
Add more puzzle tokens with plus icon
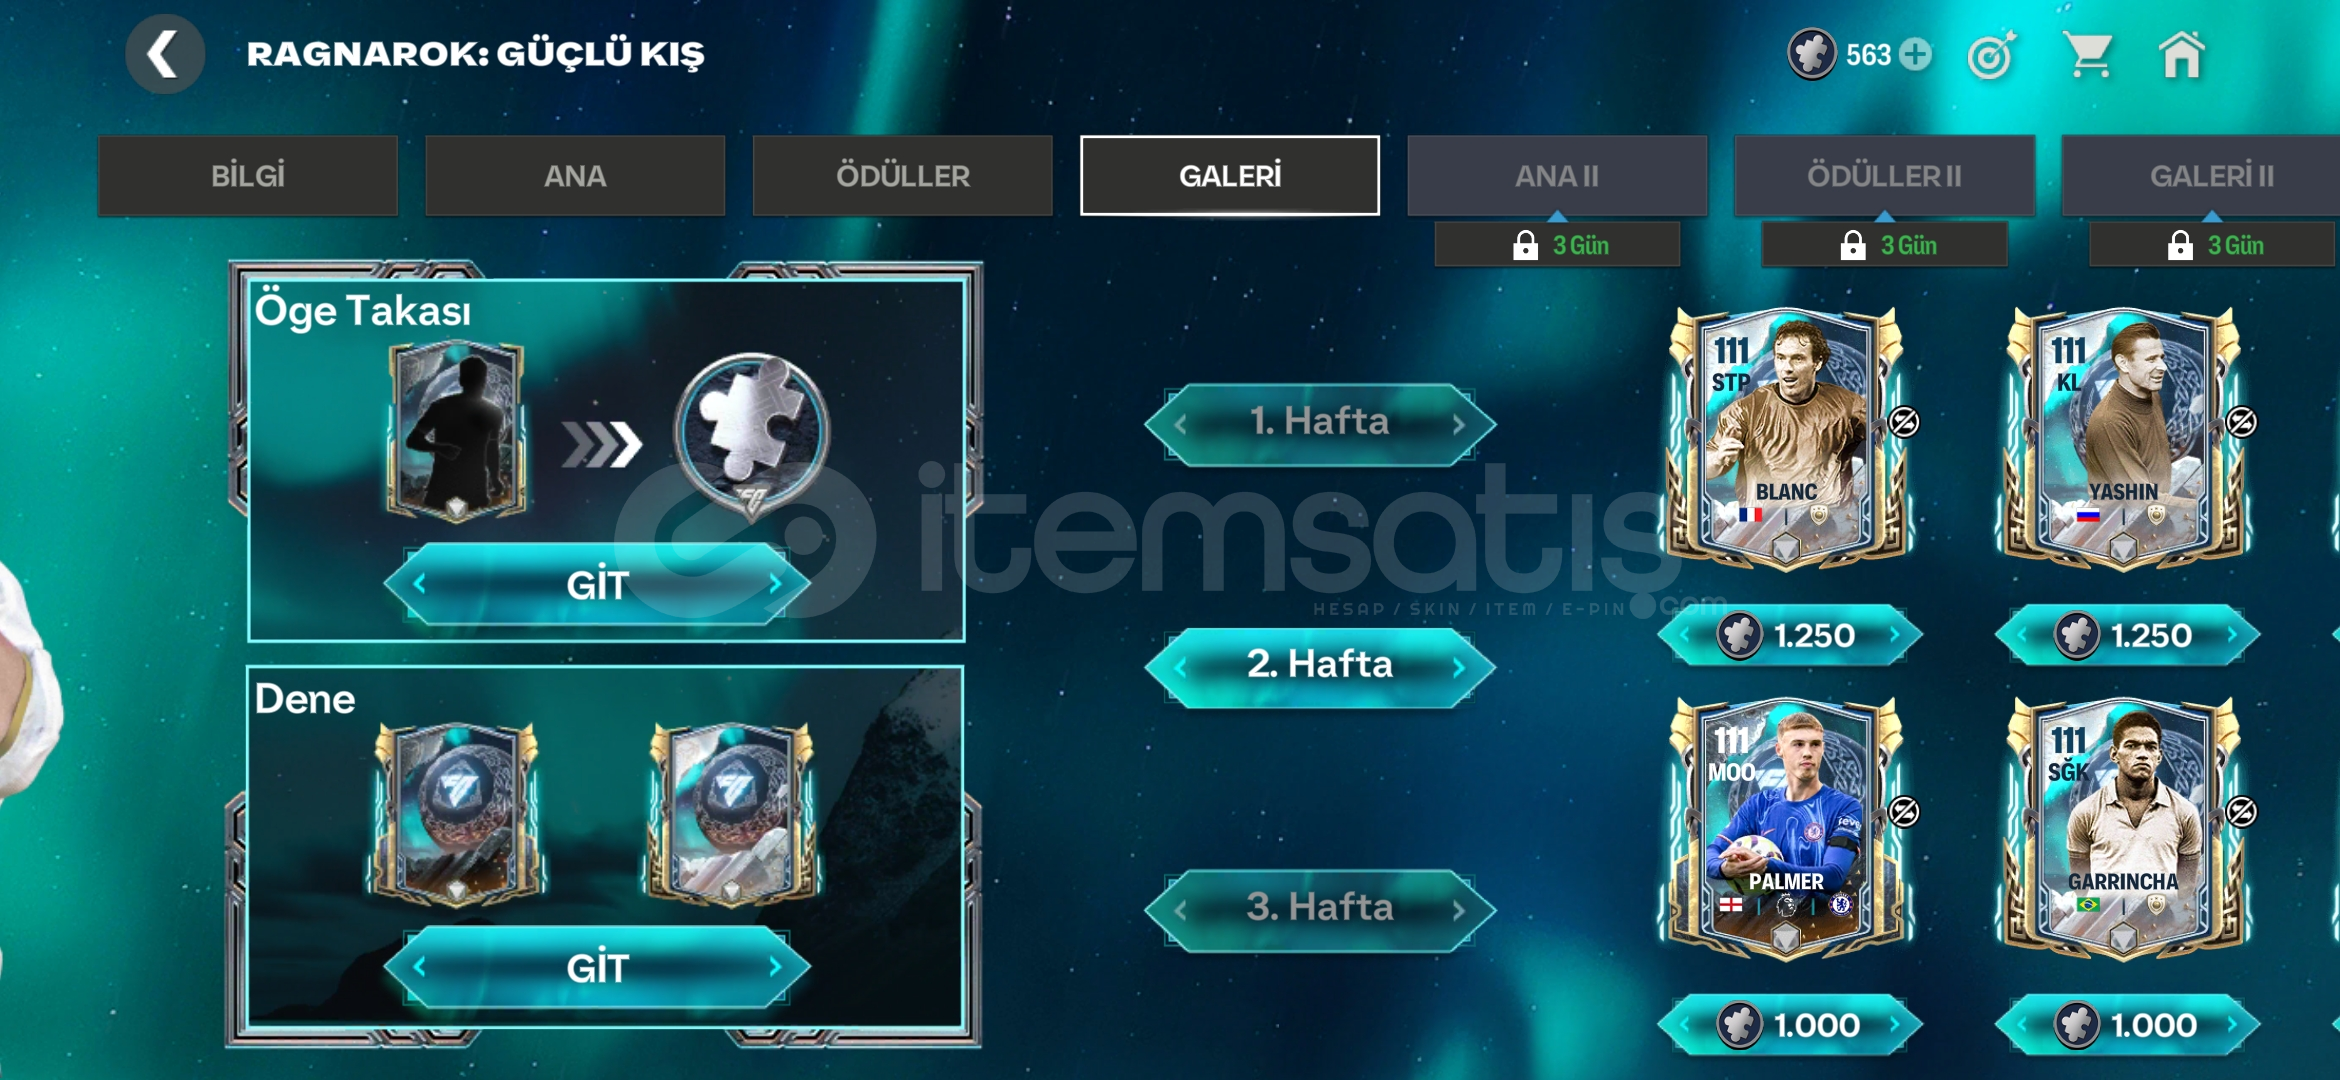coord(1916,54)
